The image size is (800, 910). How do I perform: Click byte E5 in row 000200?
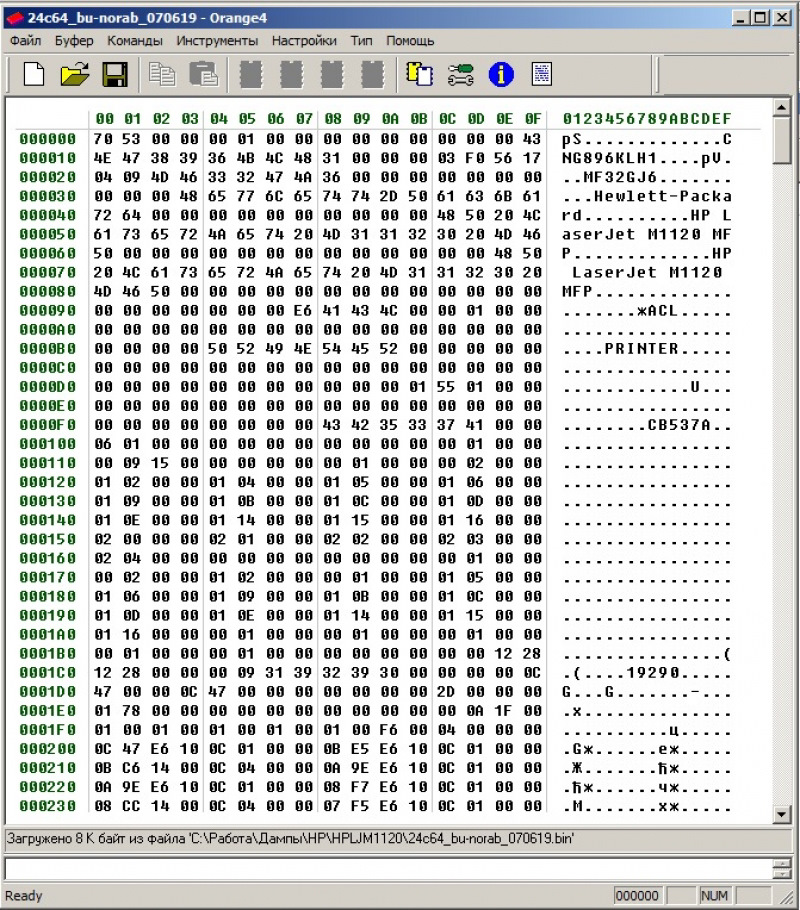361,749
